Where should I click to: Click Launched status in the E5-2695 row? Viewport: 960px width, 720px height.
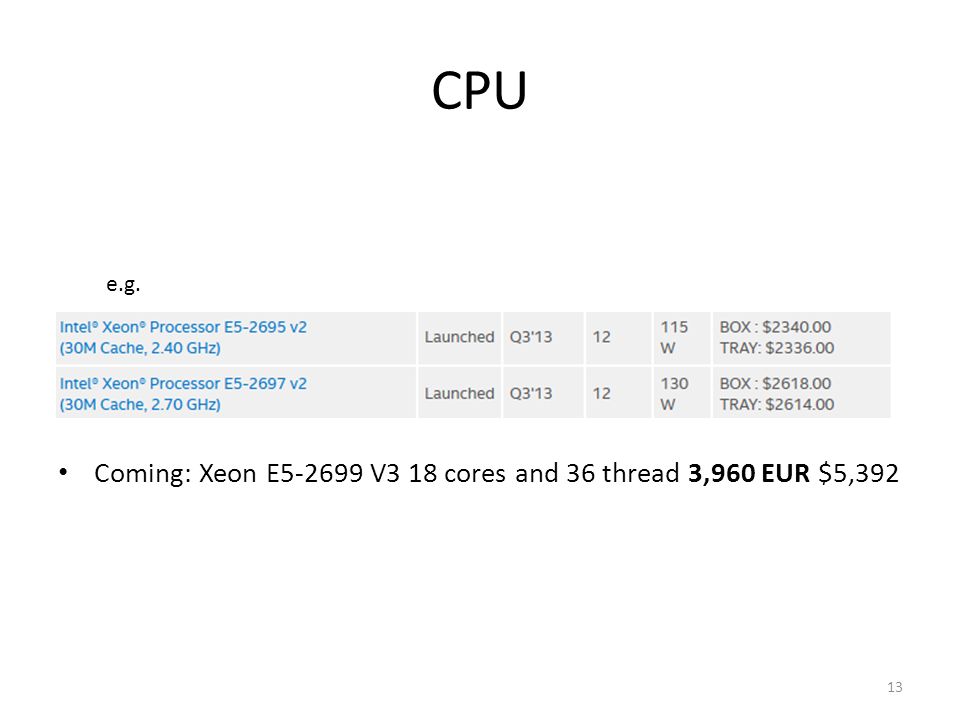click(x=459, y=337)
